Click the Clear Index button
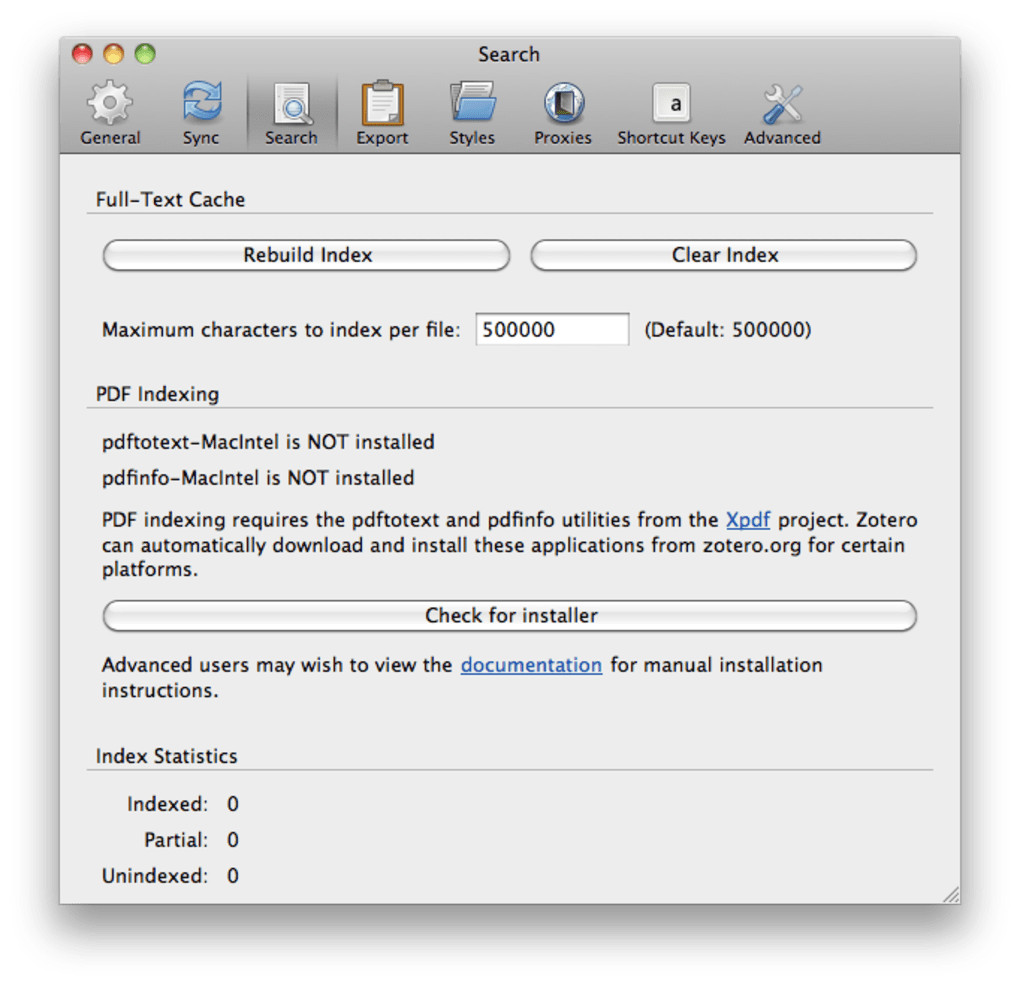 tap(724, 255)
